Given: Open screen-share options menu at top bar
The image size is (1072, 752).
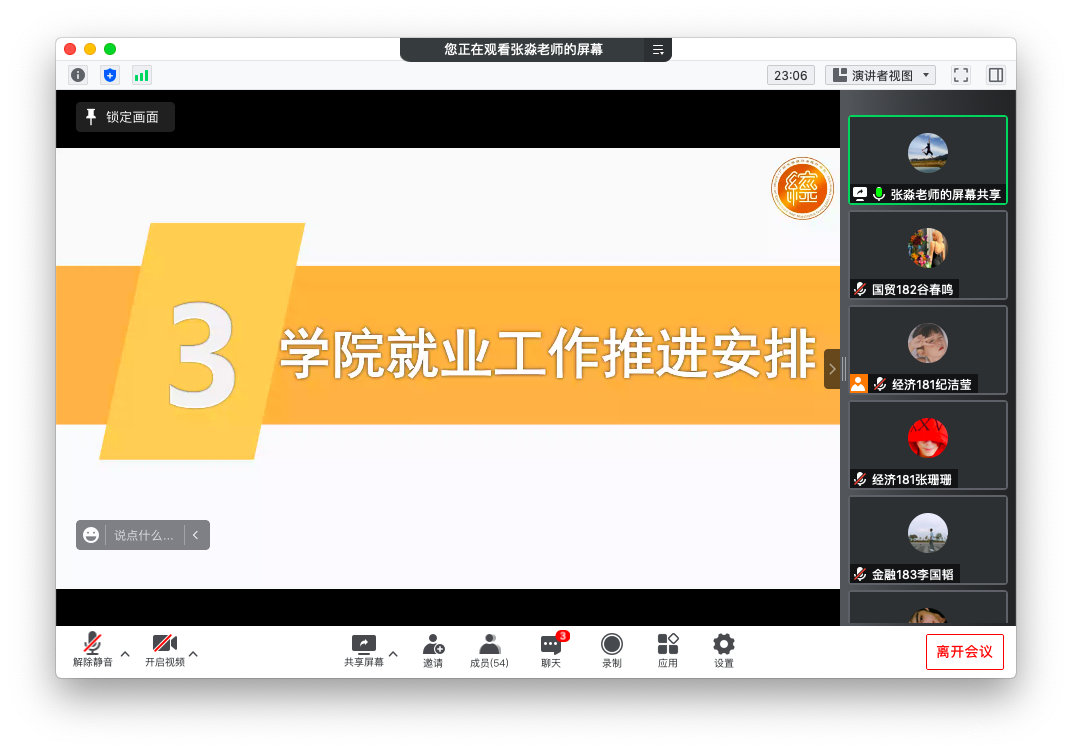Looking at the screenshot, I should tap(658, 49).
